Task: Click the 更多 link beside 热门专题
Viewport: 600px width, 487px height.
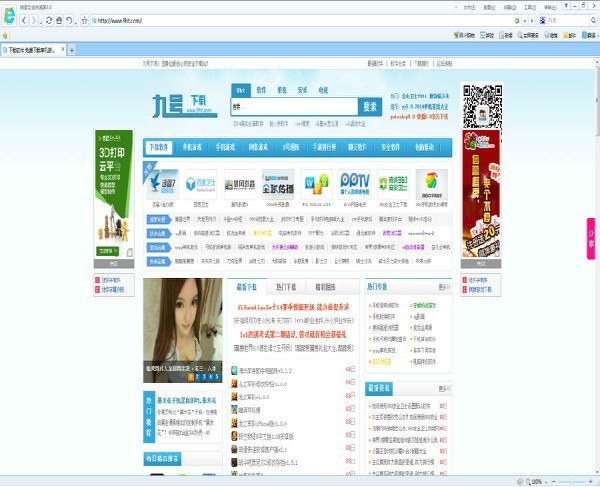Action: pos(444,287)
